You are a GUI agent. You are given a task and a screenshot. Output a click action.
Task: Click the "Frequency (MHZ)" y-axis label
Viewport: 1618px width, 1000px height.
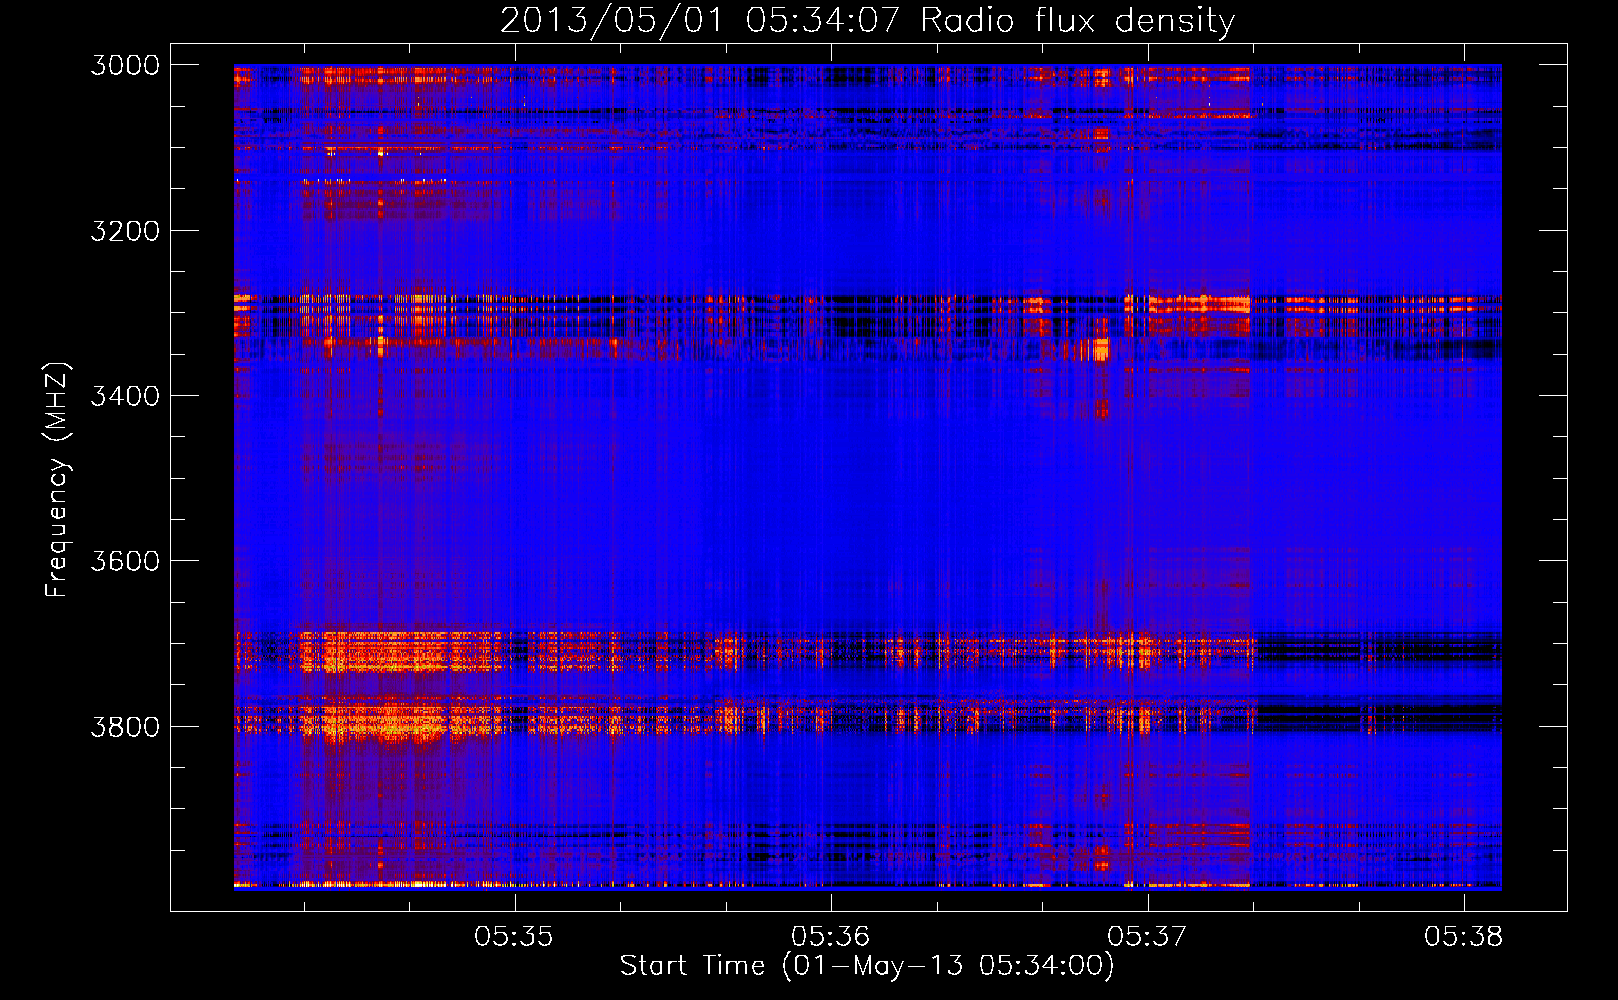[57, 480]
